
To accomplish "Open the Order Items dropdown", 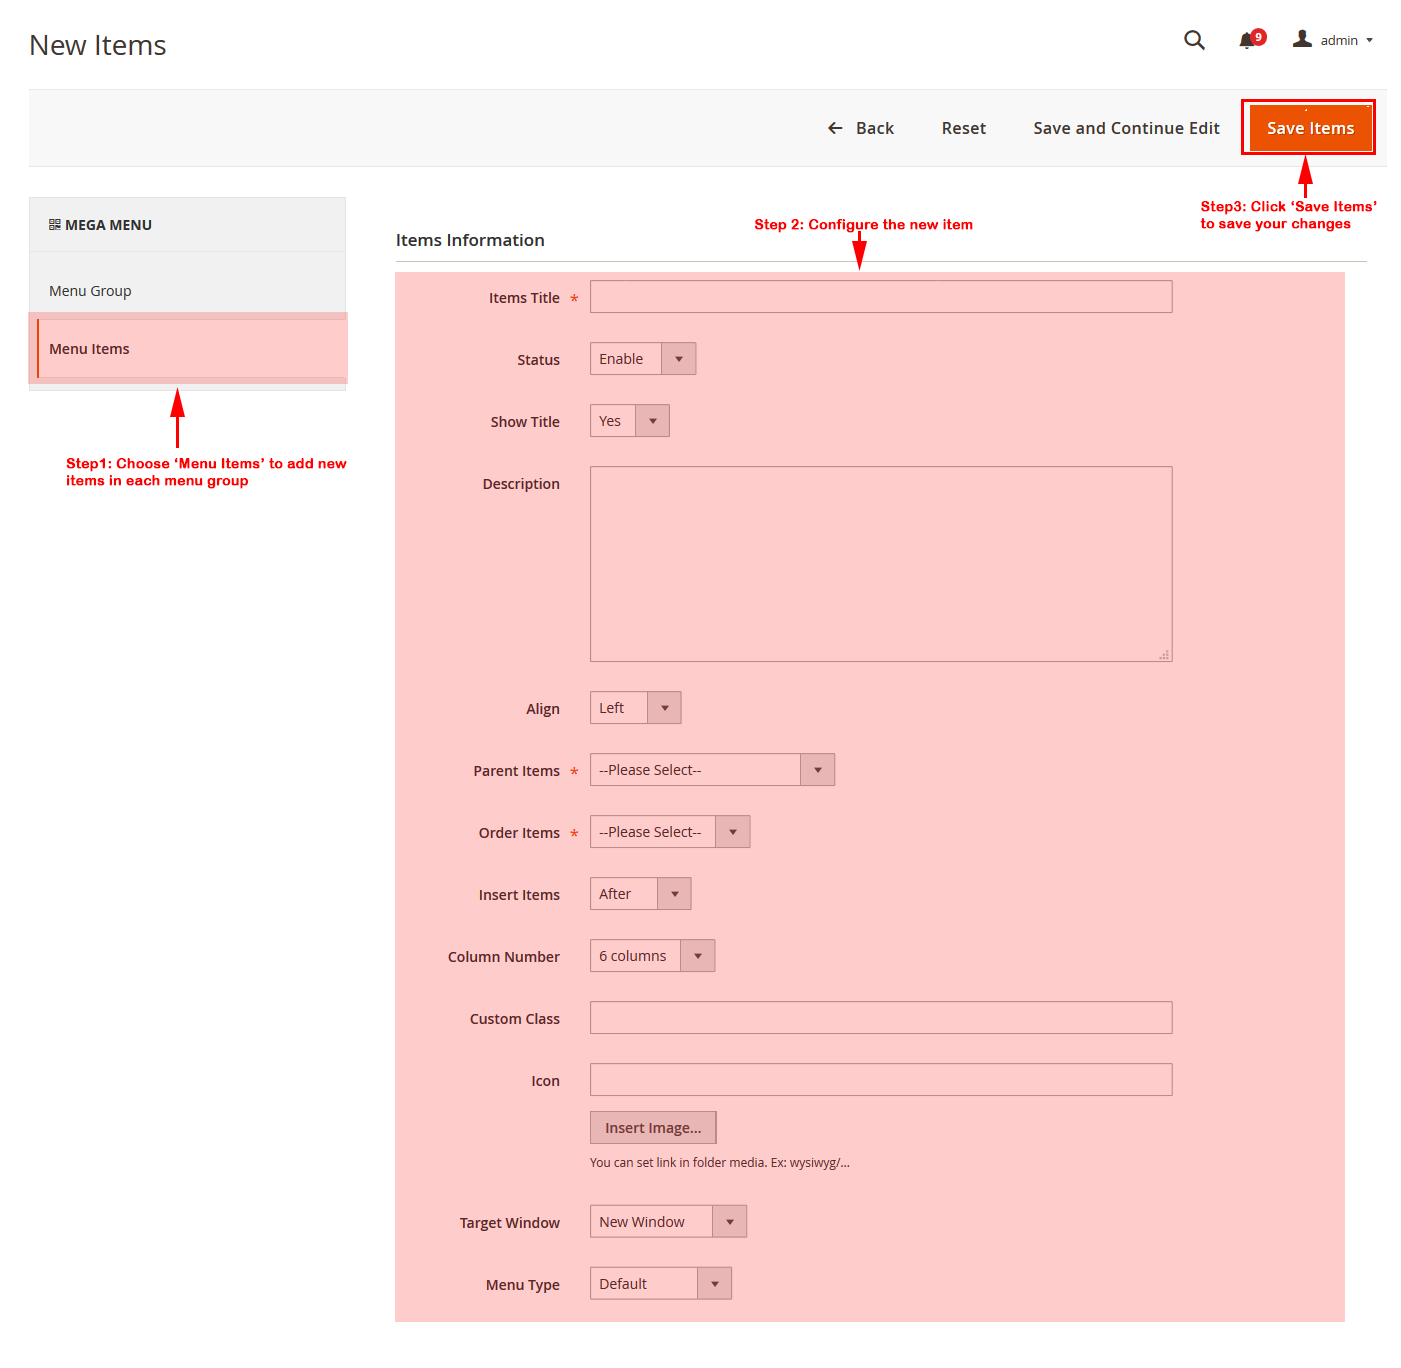I will point(669,832).
